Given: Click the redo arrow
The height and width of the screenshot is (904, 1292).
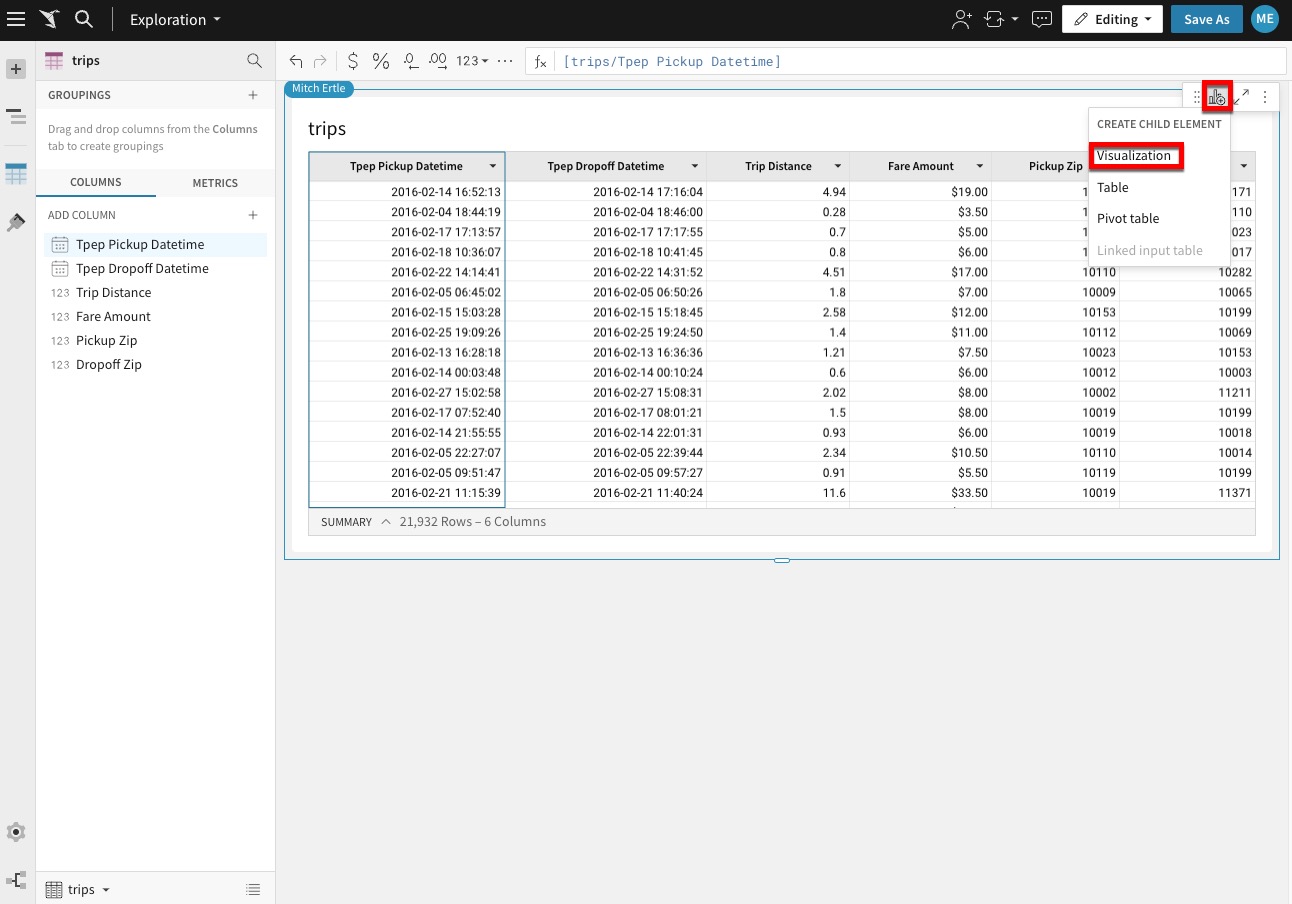Looking at the screenshot, I should (x=320, y=61).
